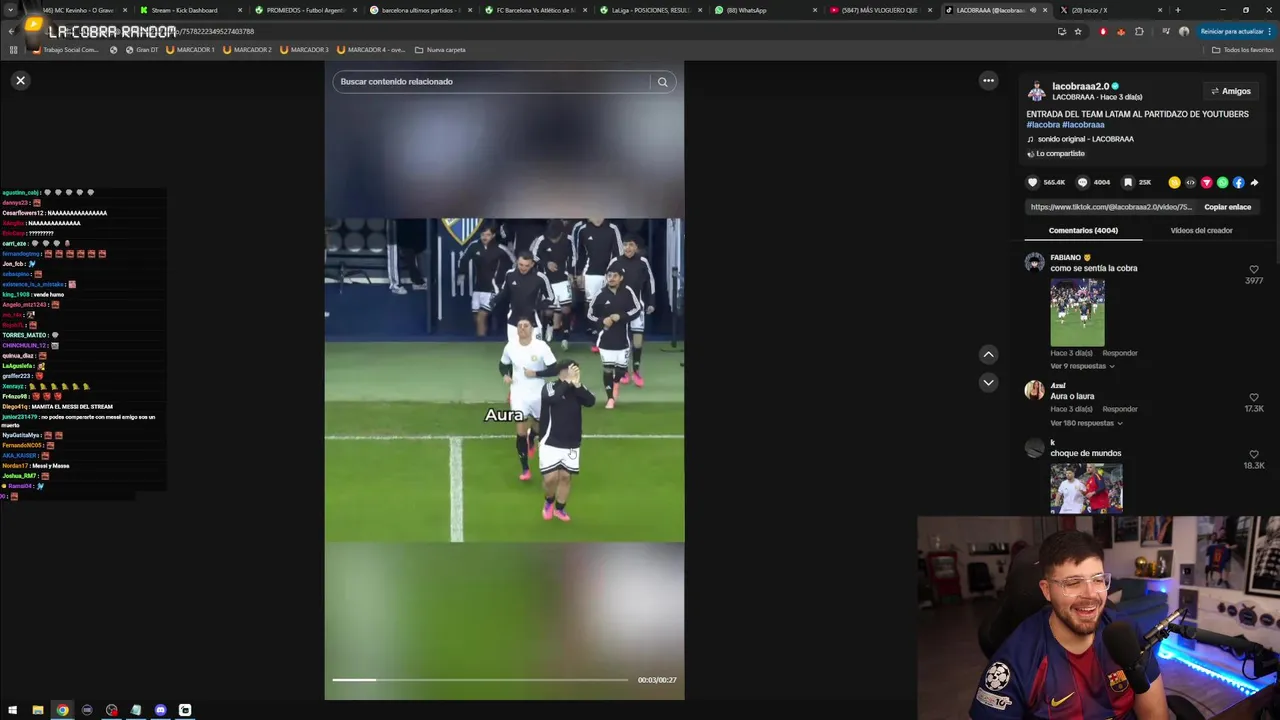Open the #lacobra hashtag link

(x=1043, y=125)
